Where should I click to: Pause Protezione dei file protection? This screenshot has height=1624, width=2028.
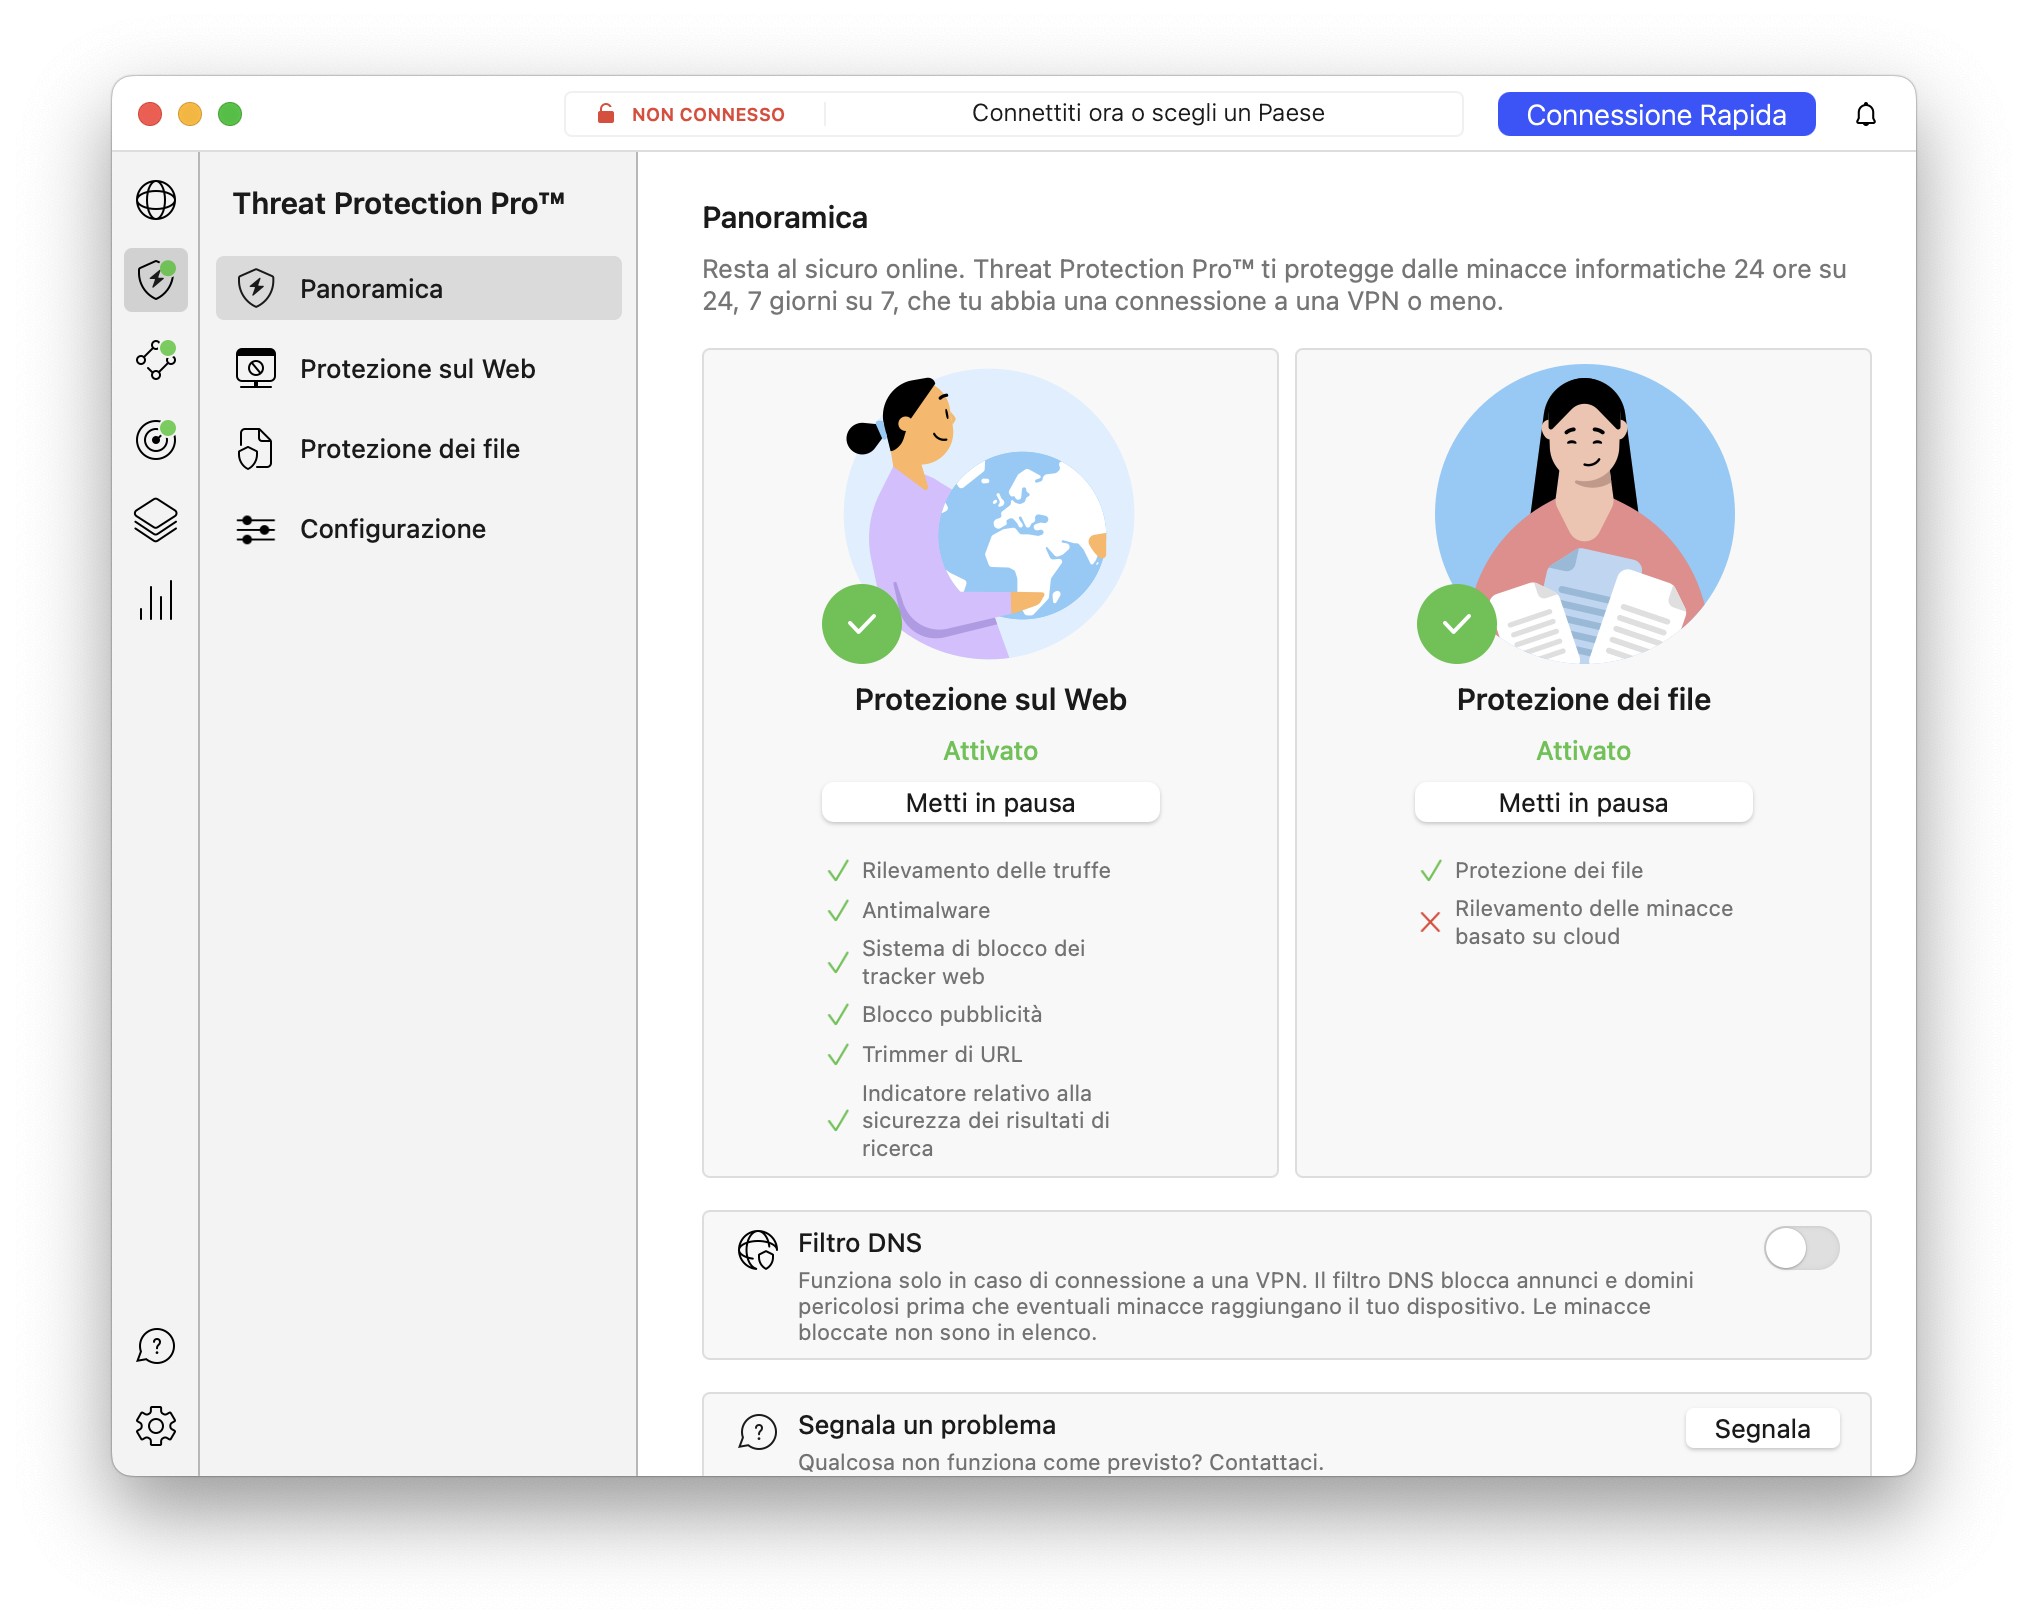[1582, 802]
